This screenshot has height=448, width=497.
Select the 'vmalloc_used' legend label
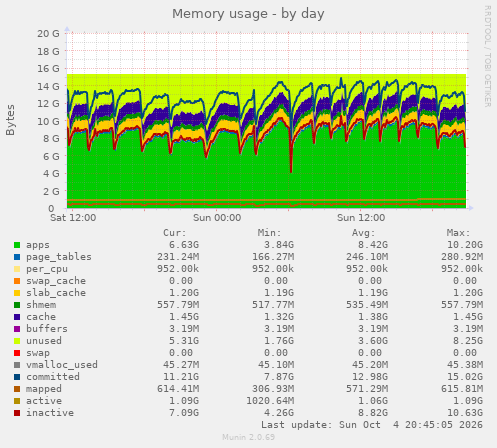(x=62, y=365)
